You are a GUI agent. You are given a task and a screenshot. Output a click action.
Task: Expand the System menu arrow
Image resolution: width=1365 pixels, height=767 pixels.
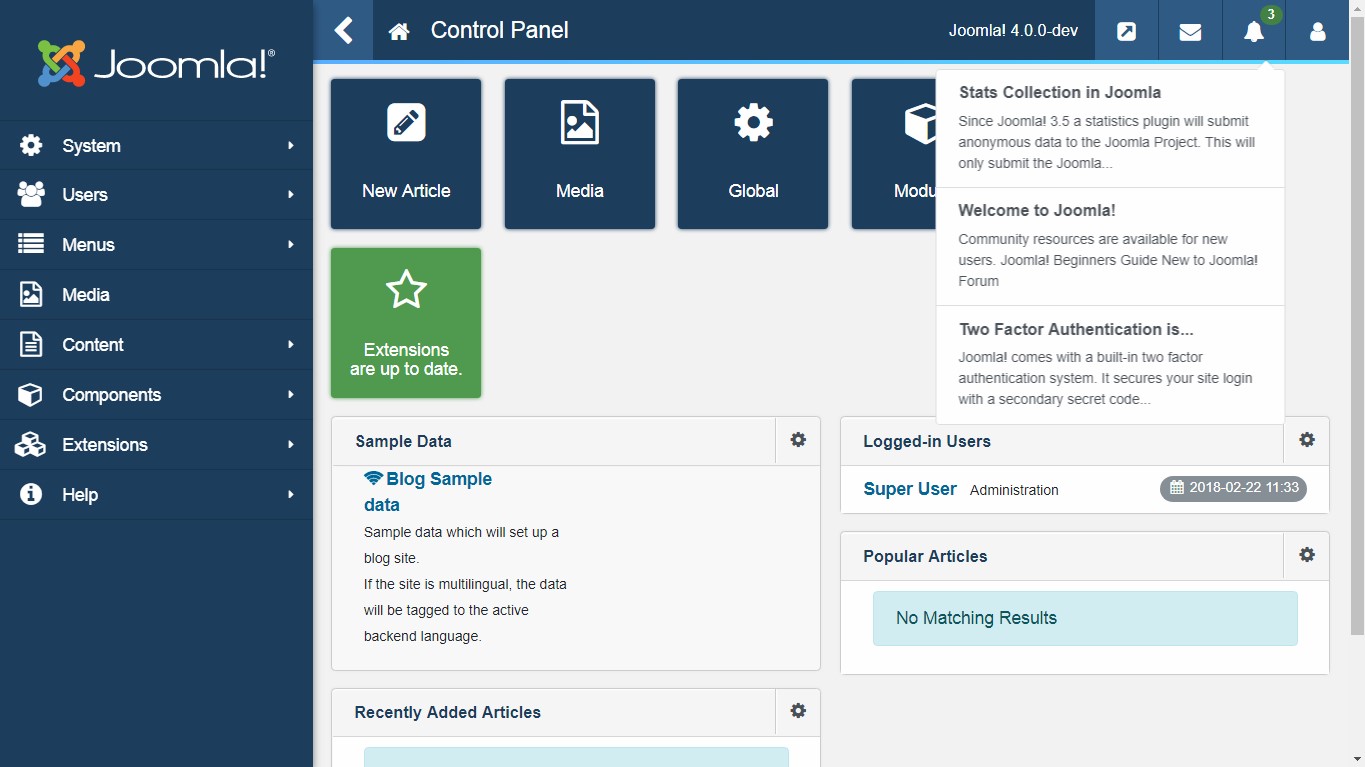(291, 145)
